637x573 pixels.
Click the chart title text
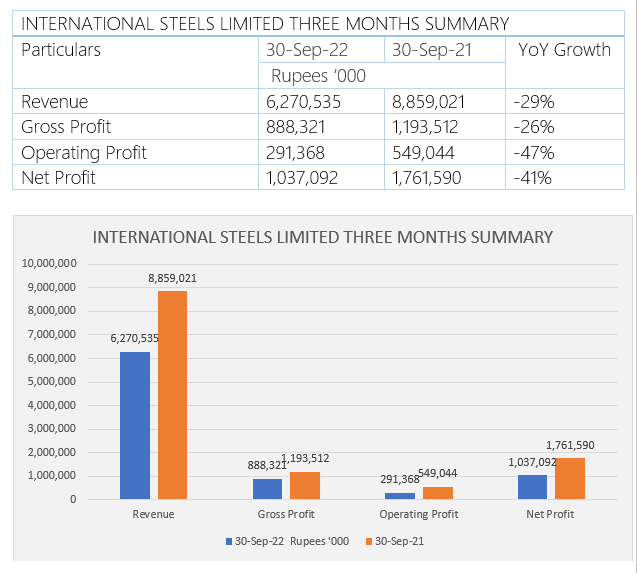coord(323,237)
